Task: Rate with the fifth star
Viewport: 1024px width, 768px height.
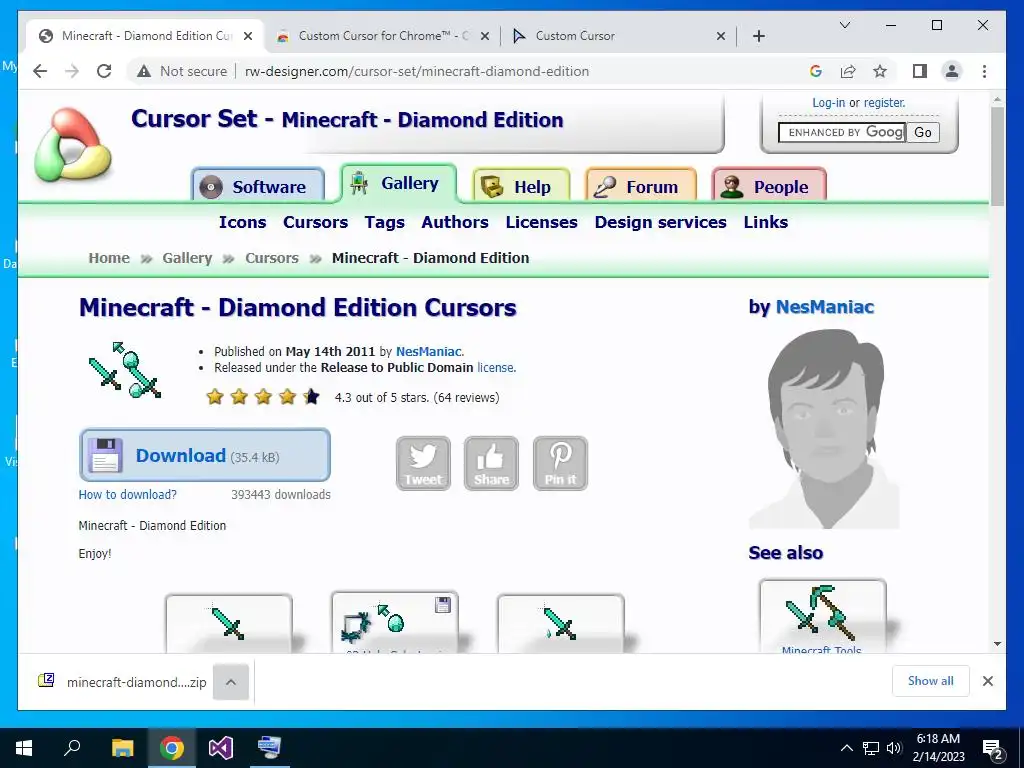Action: tap(312, 396)
